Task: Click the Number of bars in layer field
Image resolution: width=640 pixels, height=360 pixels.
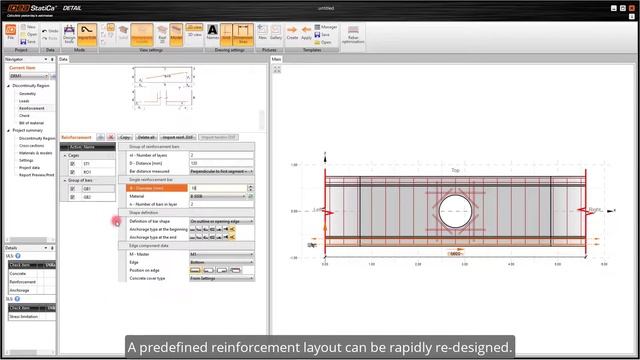Action: click(221, 204)
